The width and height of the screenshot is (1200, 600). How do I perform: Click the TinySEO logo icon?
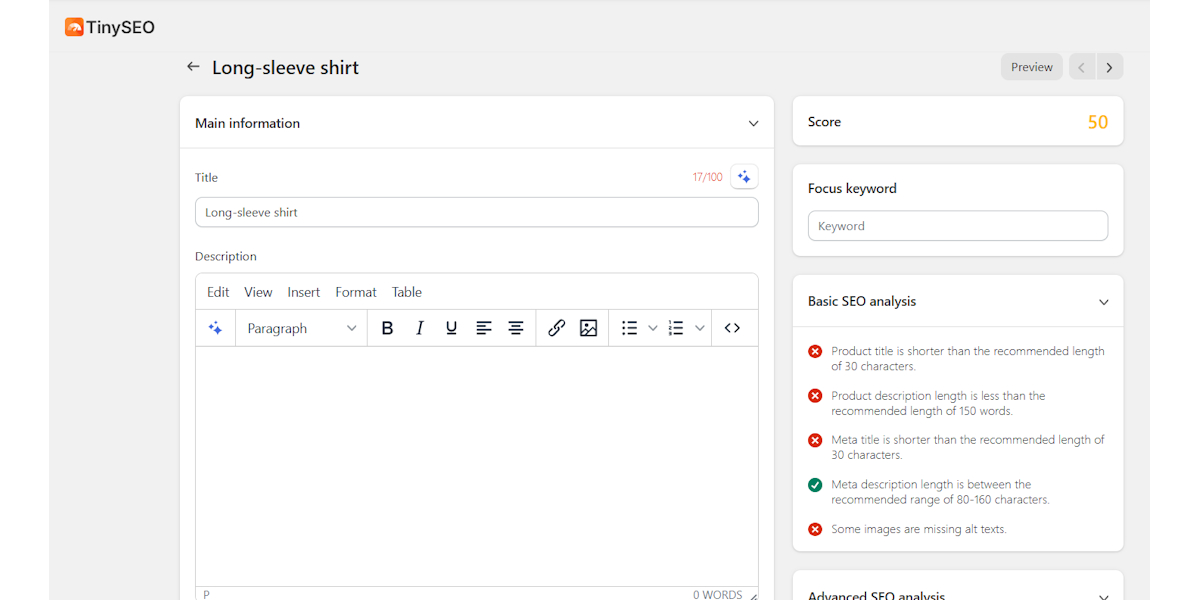pos(75,27)
